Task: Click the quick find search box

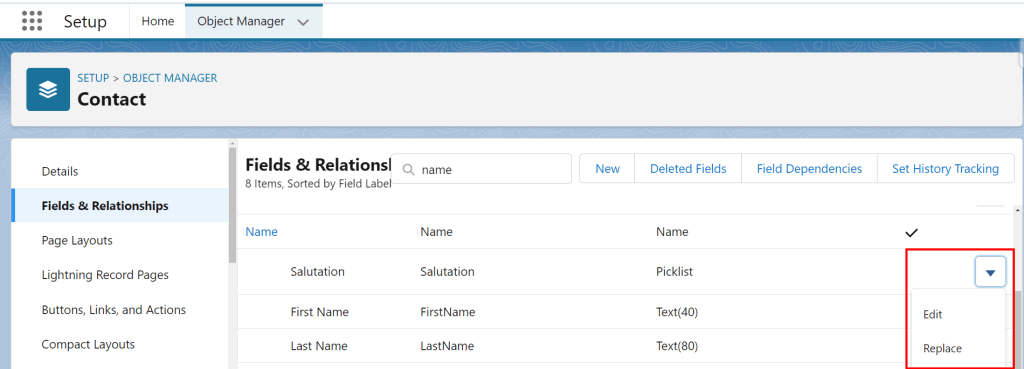Action: [x=481, y=169]
